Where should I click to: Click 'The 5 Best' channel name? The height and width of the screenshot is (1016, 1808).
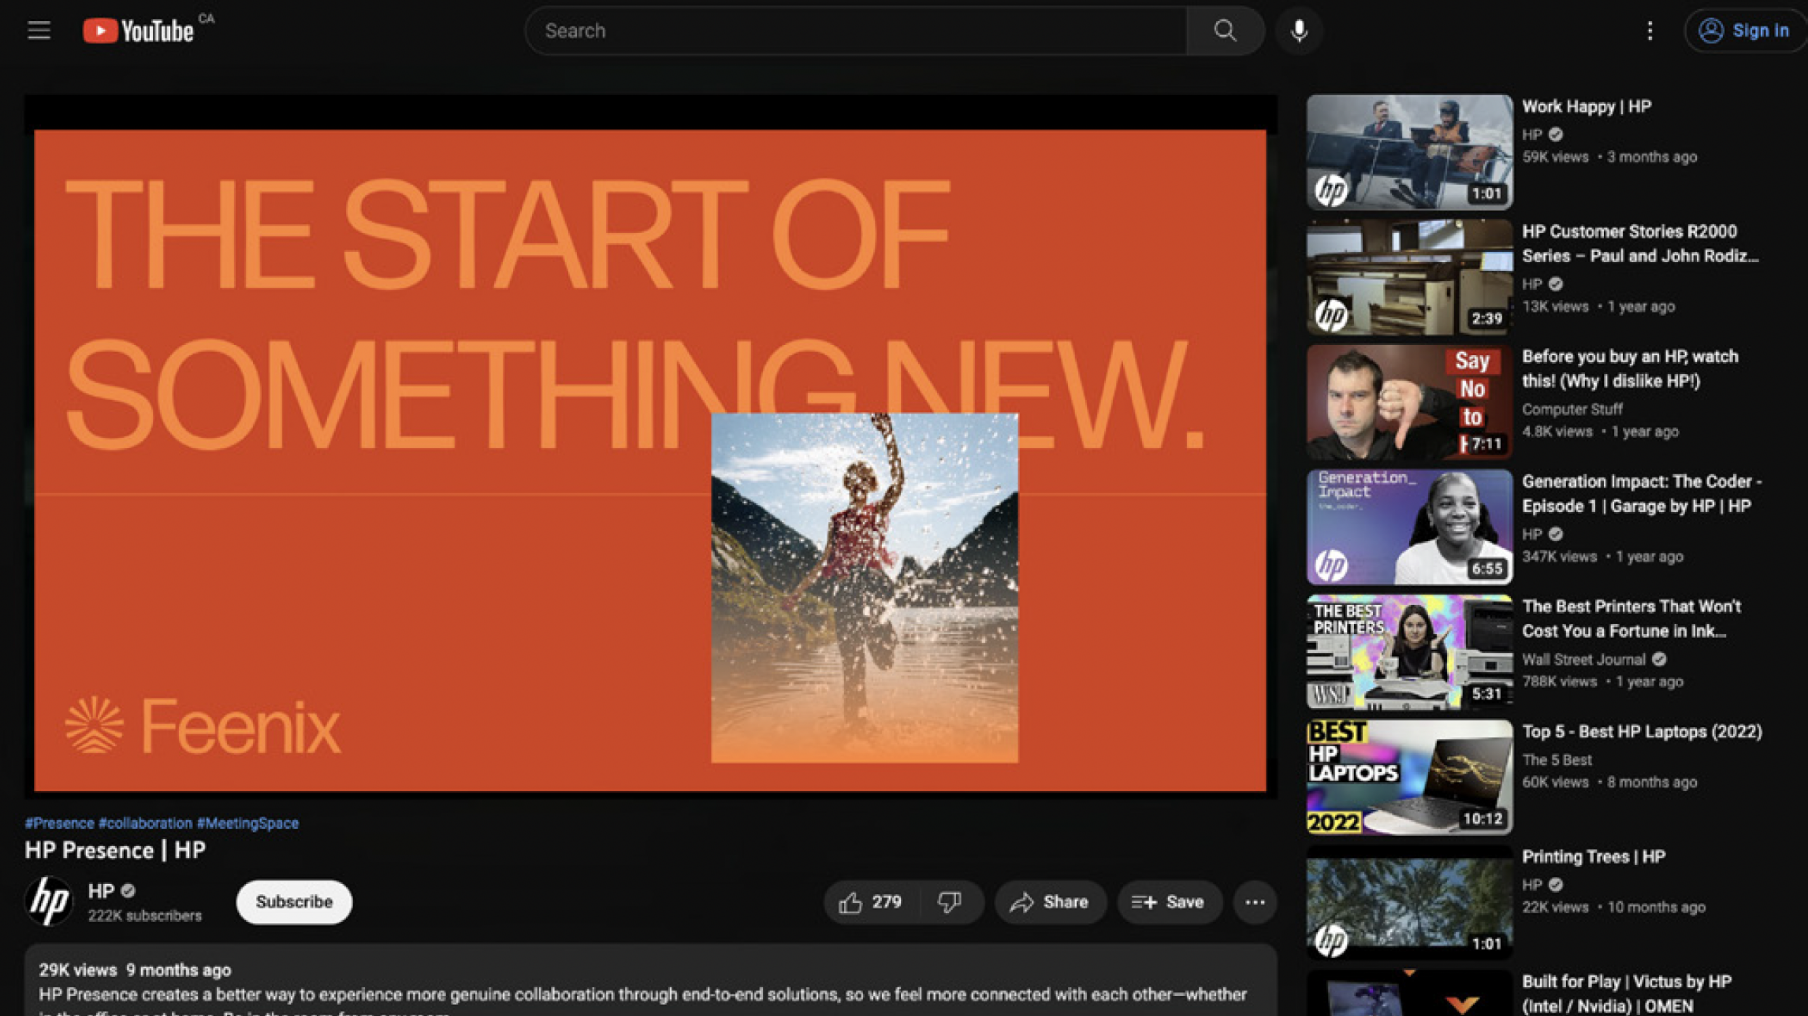tap(1556, 760)
